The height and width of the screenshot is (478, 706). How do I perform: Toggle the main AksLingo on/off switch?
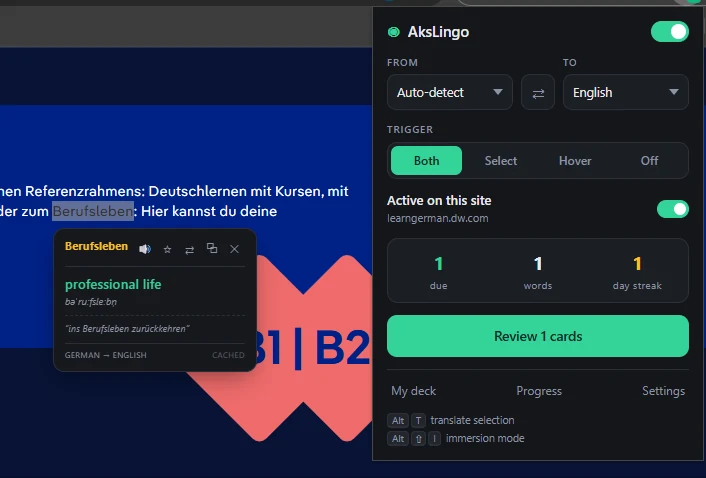point(670,32)
